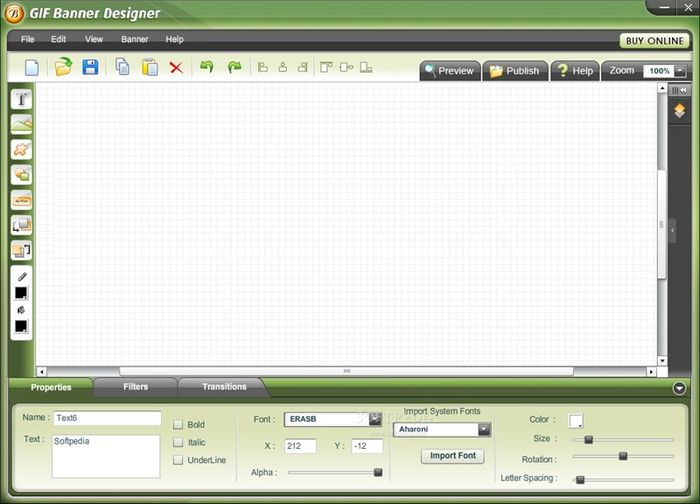Viewport: 700px width, 504px height.
Task: Open the Banner menu
Action: pyautogui.click(x=135, y=39)
